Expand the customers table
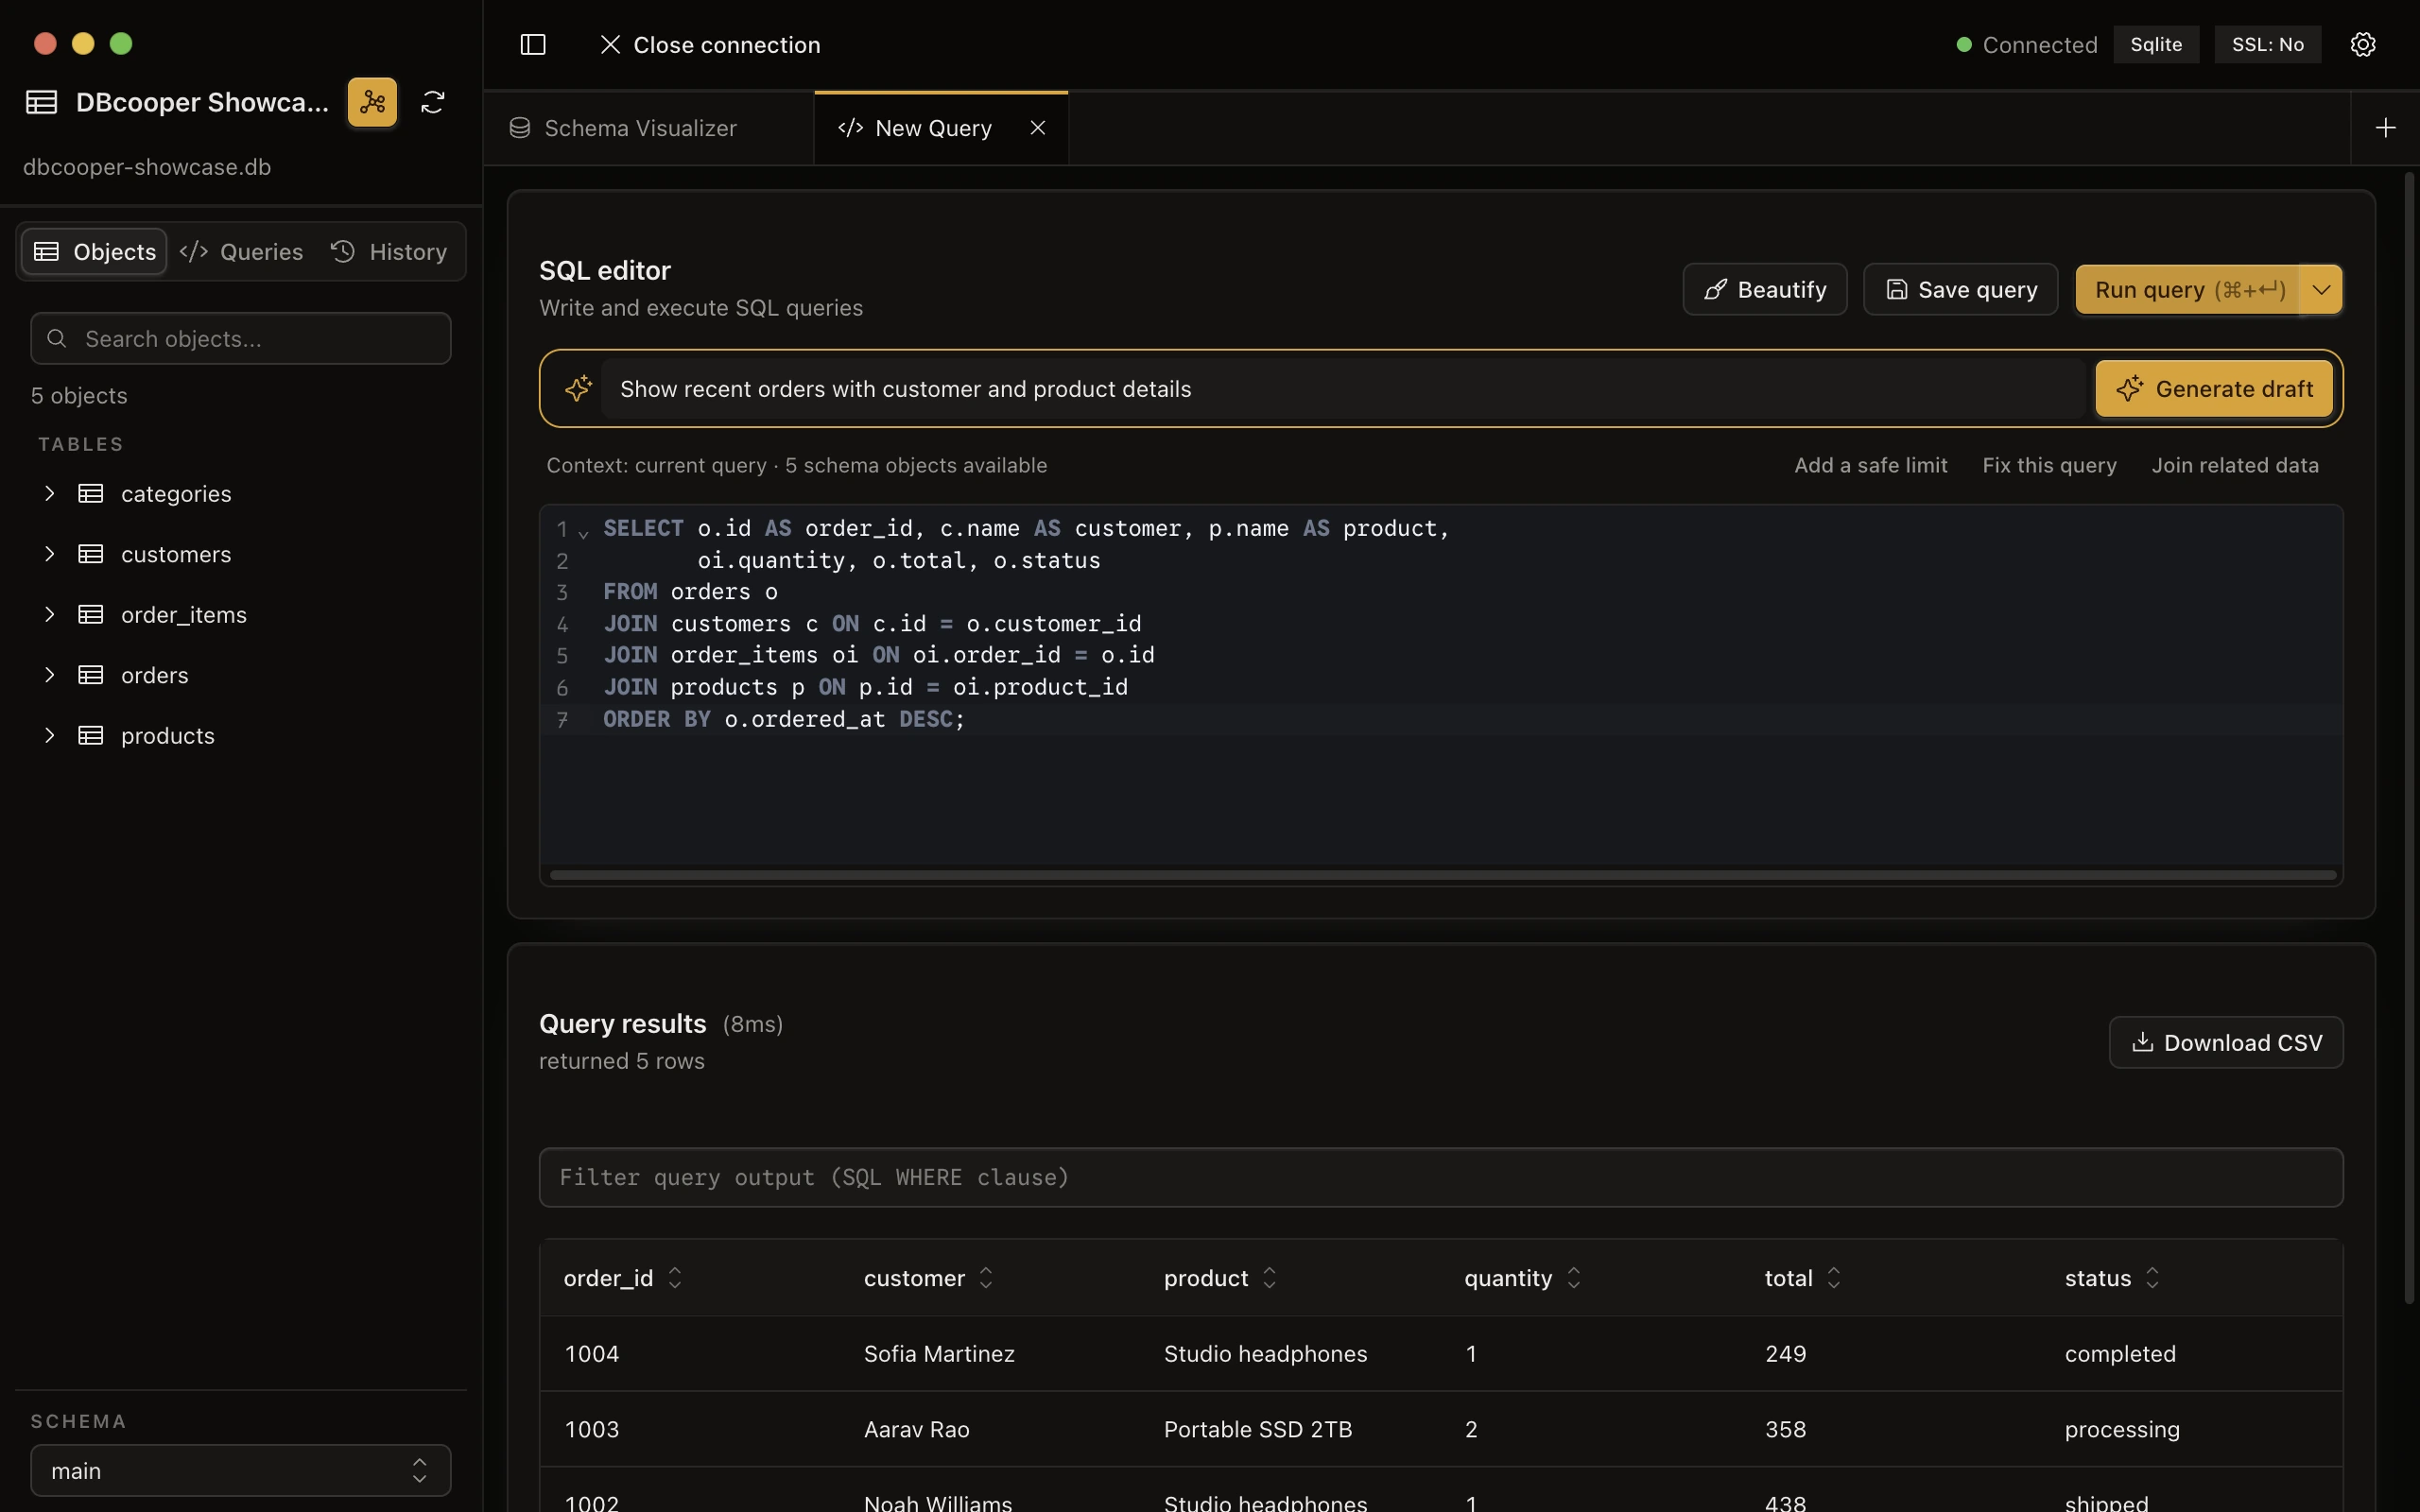This screenshot has width=2420, height=1512. [49, 554]
